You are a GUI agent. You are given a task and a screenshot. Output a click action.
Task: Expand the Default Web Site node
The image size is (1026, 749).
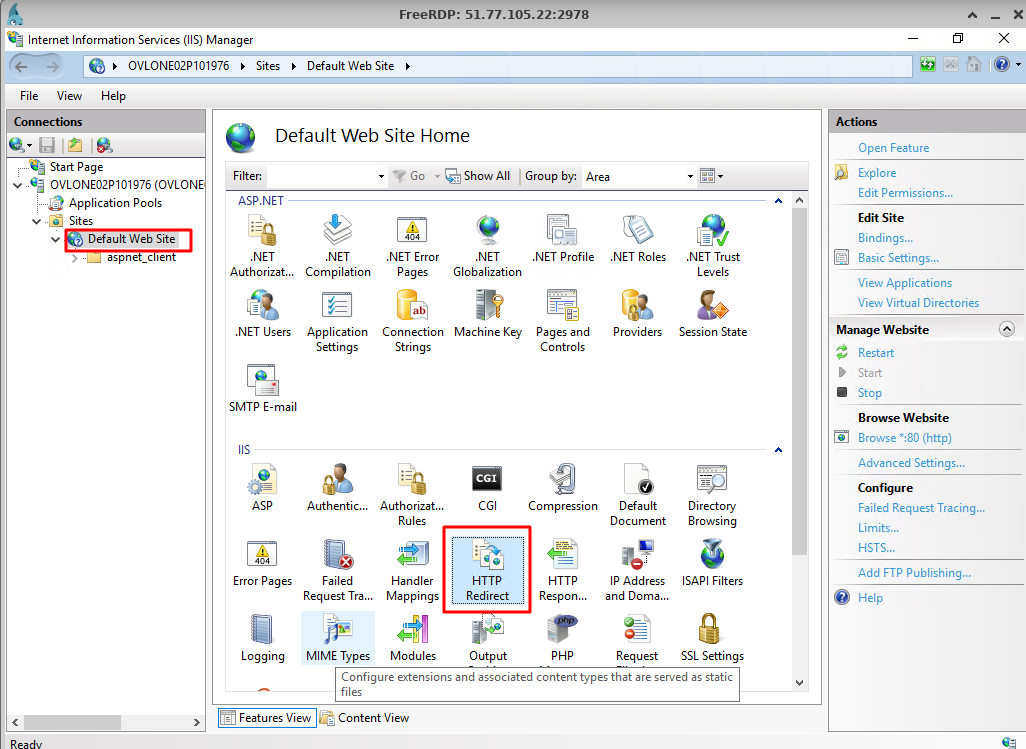[x=57, y=239]
